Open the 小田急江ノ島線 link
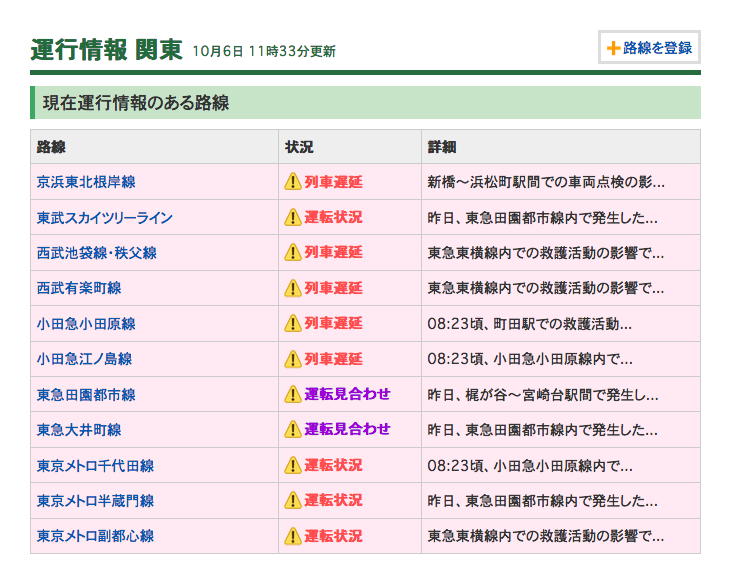The width and height of the screenshot is (731, 584). (x=84, y=359)
